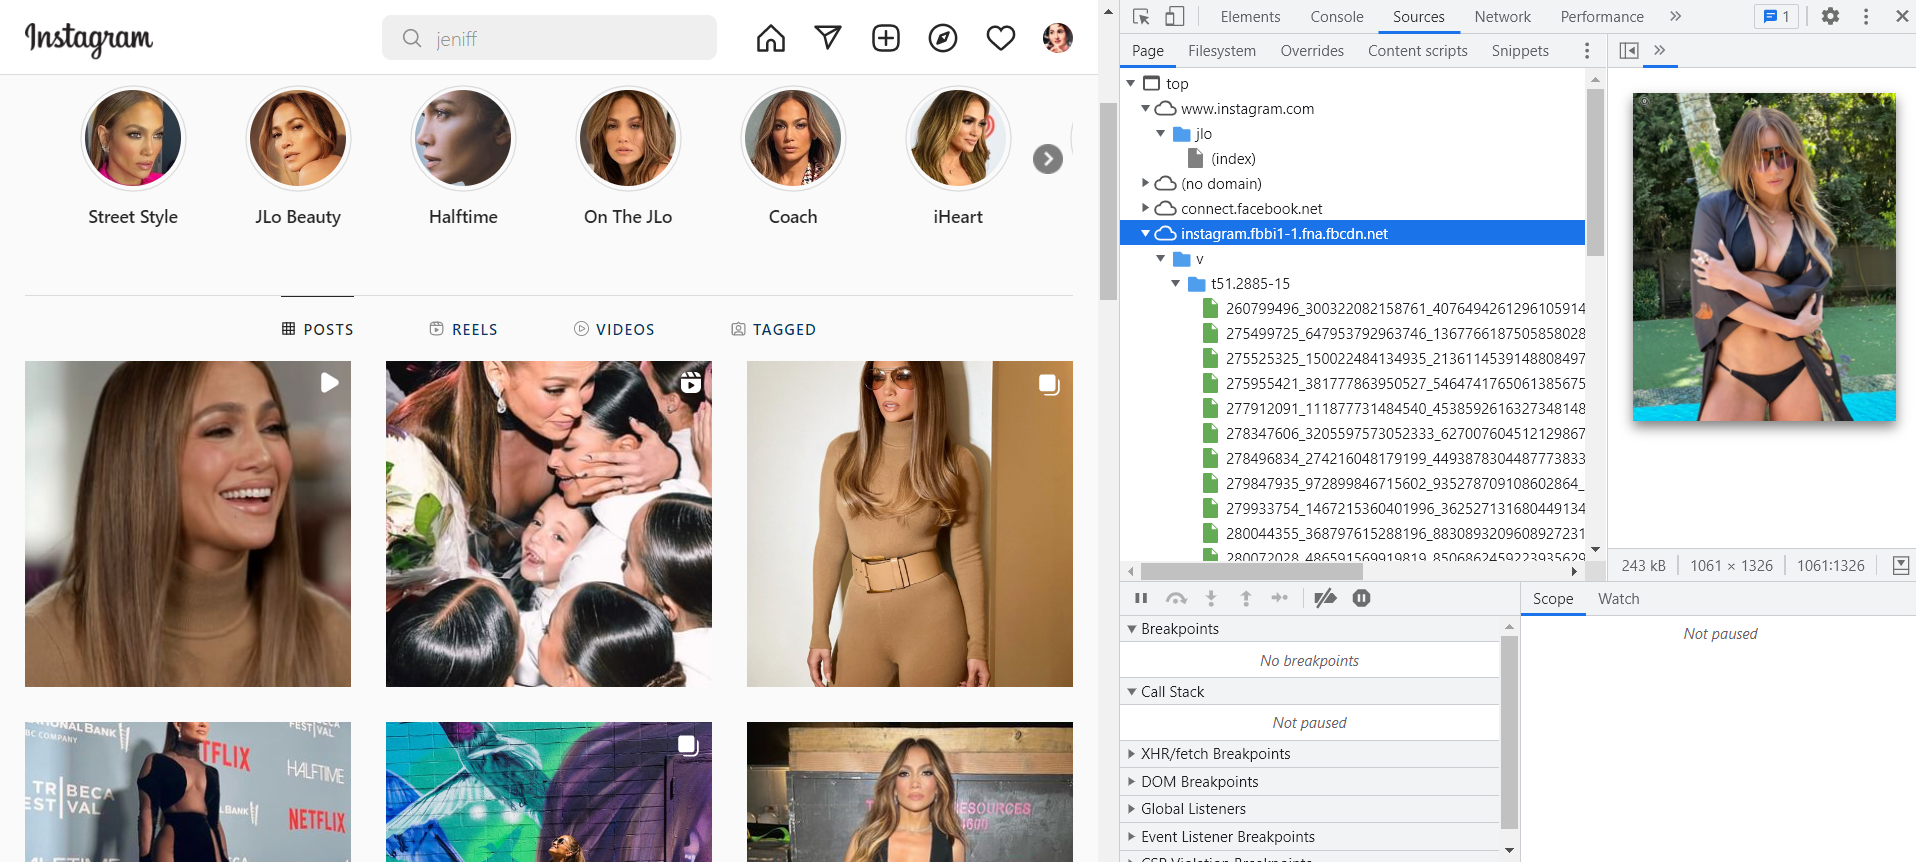Open the Instagram home feed icon
This screenshot has height=862, width=1916.
[771, 38]
